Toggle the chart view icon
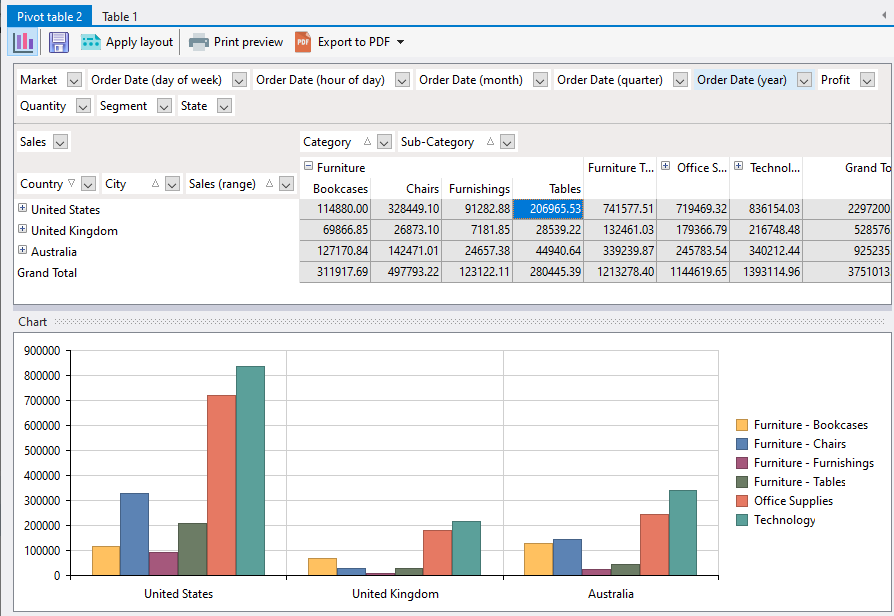 tap(23, 42)
